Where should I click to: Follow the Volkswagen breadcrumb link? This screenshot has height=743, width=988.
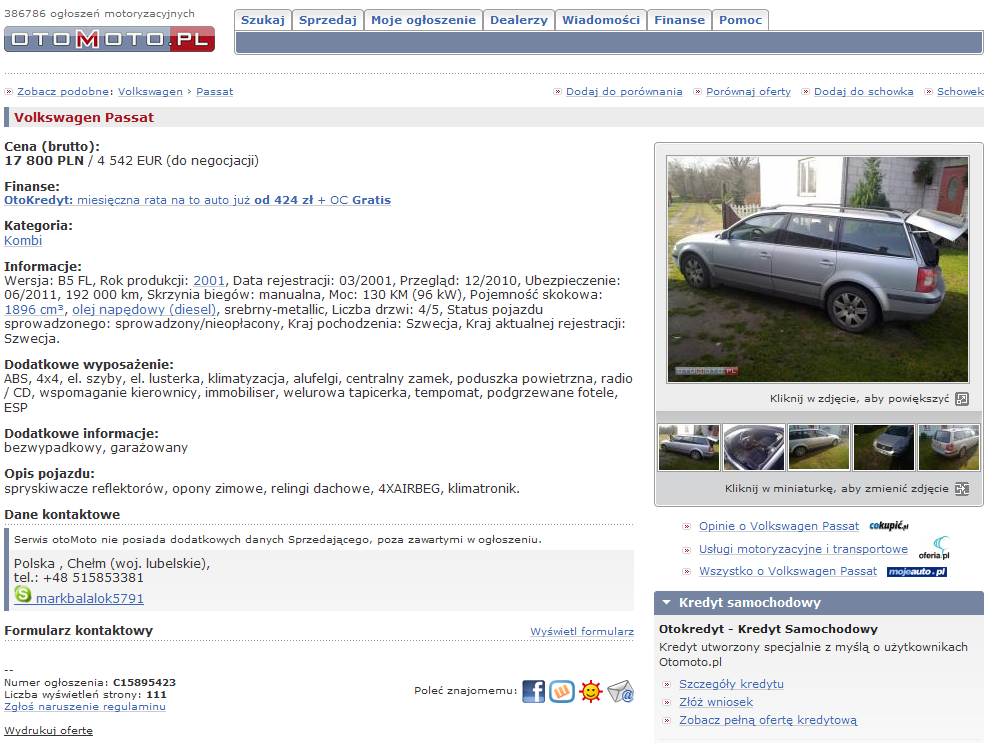151,91
